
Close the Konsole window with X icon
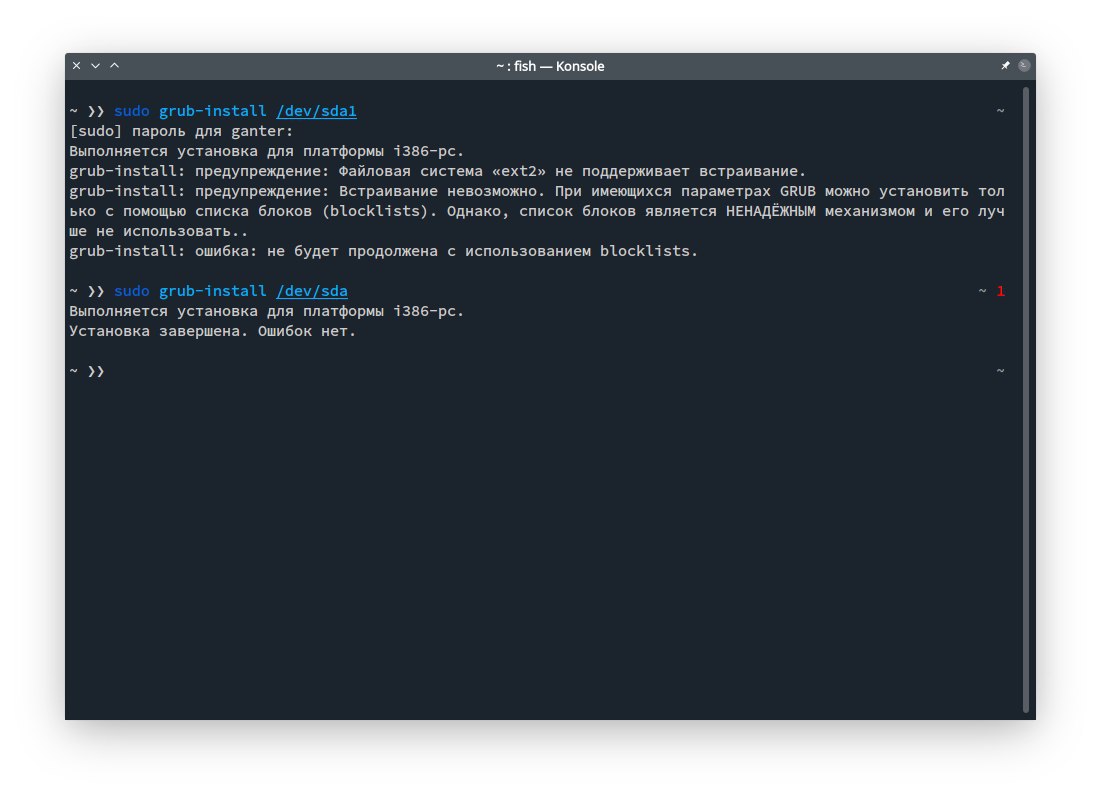click(x=77, y=65)
